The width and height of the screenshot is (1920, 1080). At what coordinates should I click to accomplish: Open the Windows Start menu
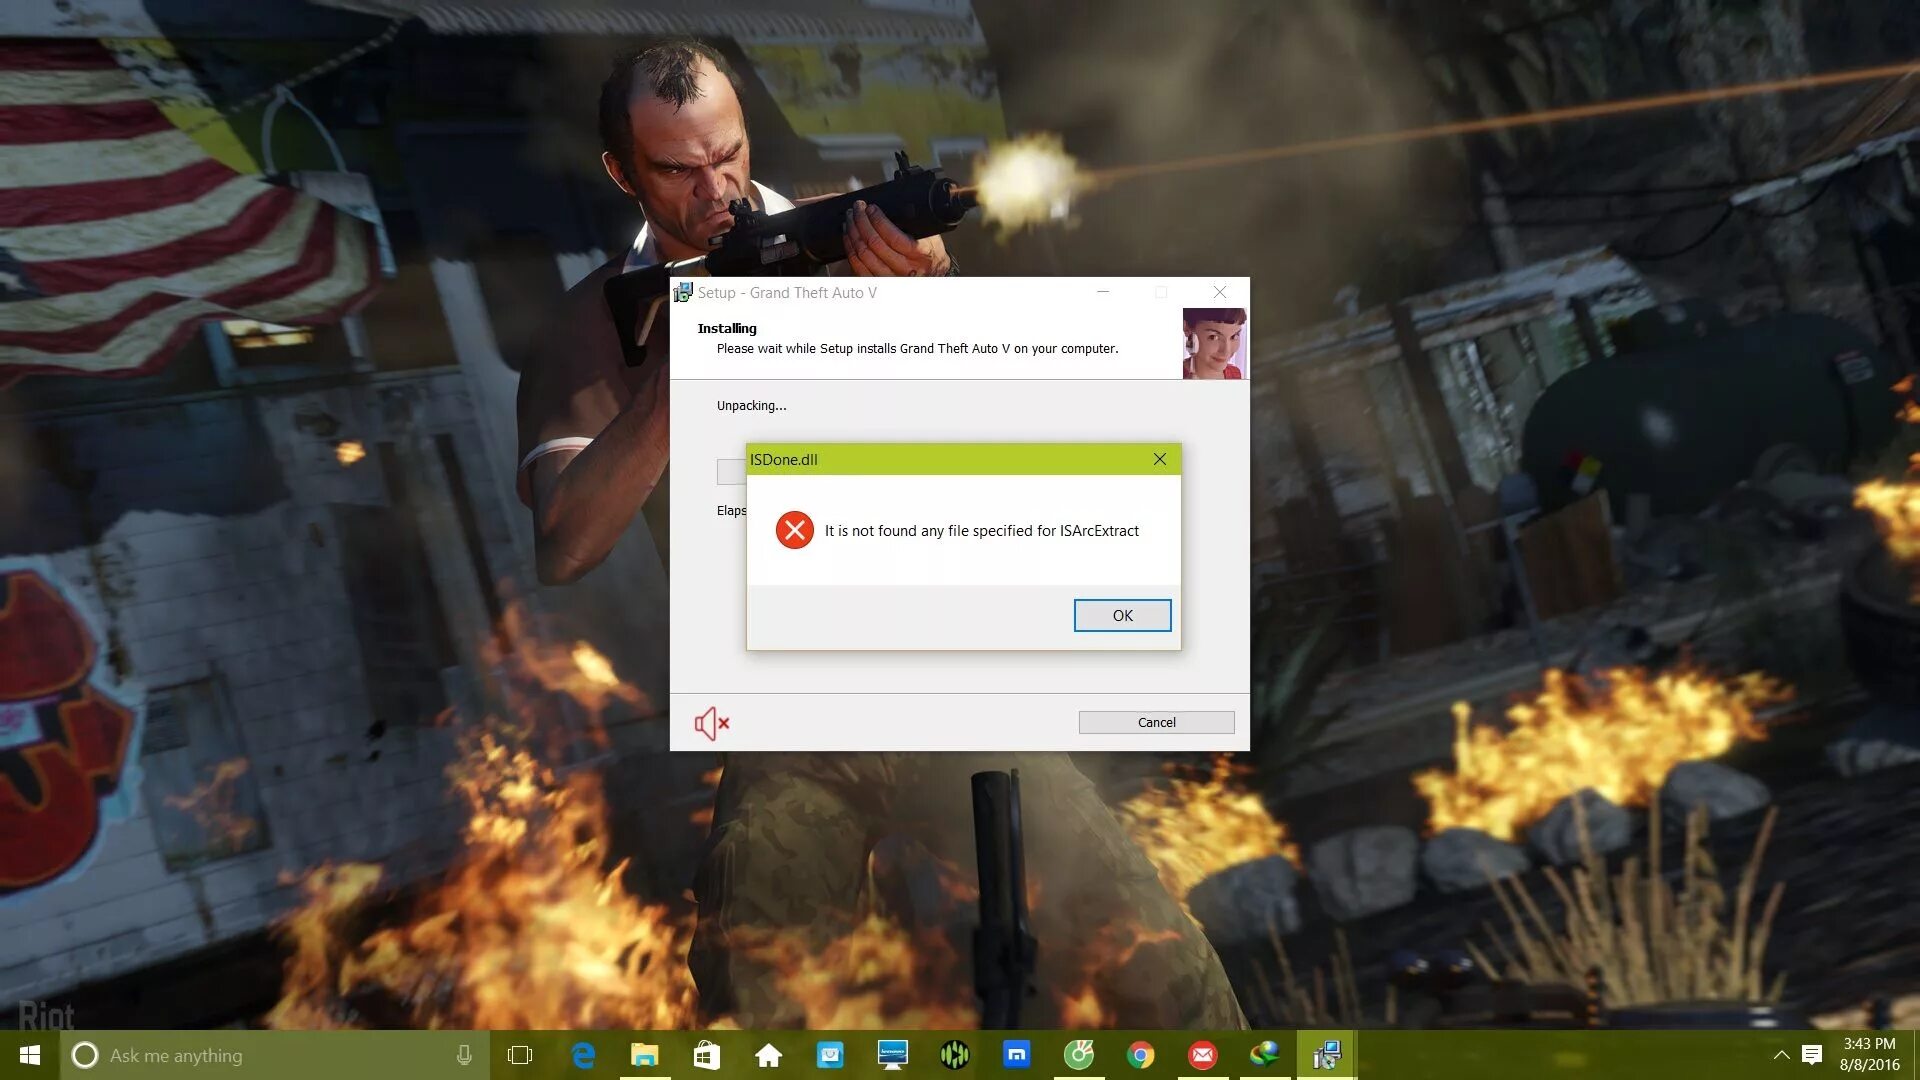(29, 1055)
